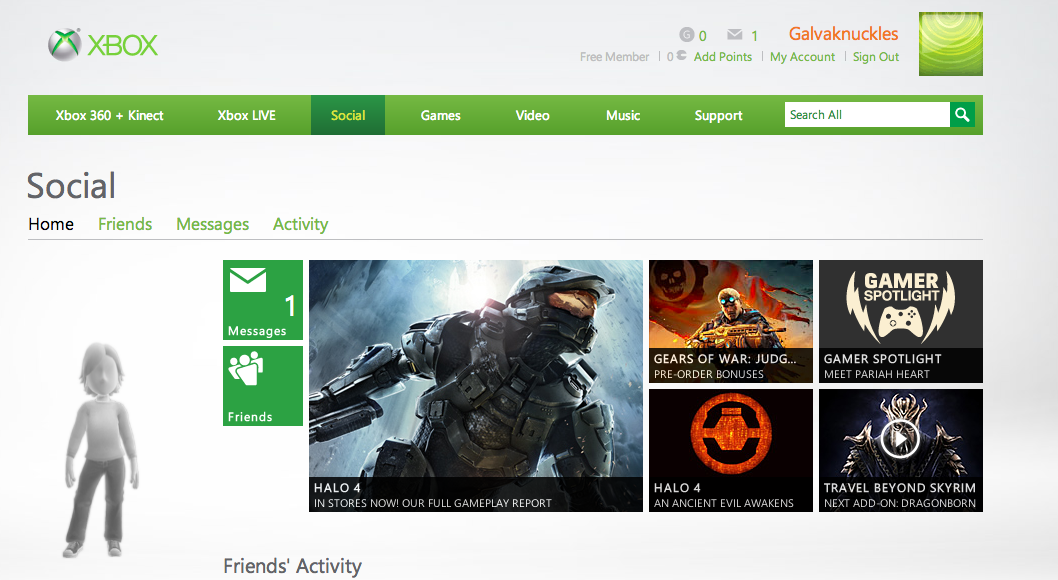Viewport: 1058px width, 580px height.
Task: Open the Support menu
Action: pyautogui.click(x=718, y=115)
